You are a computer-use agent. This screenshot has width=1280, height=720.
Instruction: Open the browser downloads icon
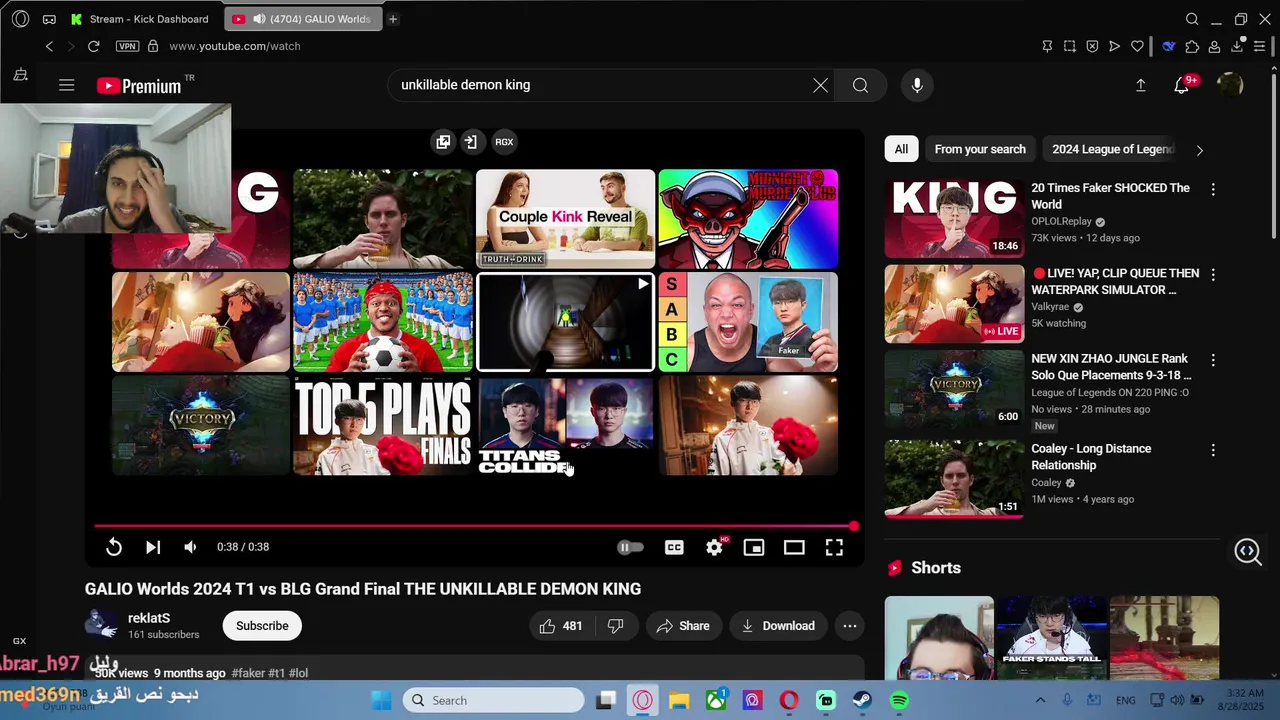coord(1237,46)
